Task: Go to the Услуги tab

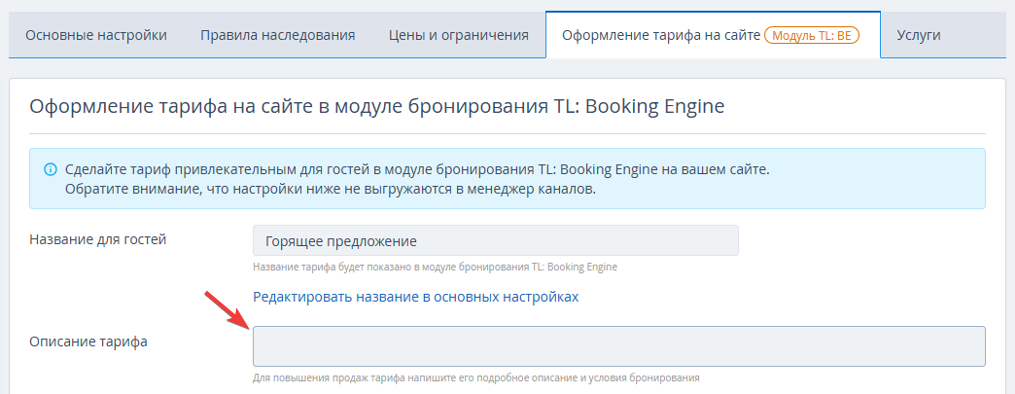Action: [919, 35]
